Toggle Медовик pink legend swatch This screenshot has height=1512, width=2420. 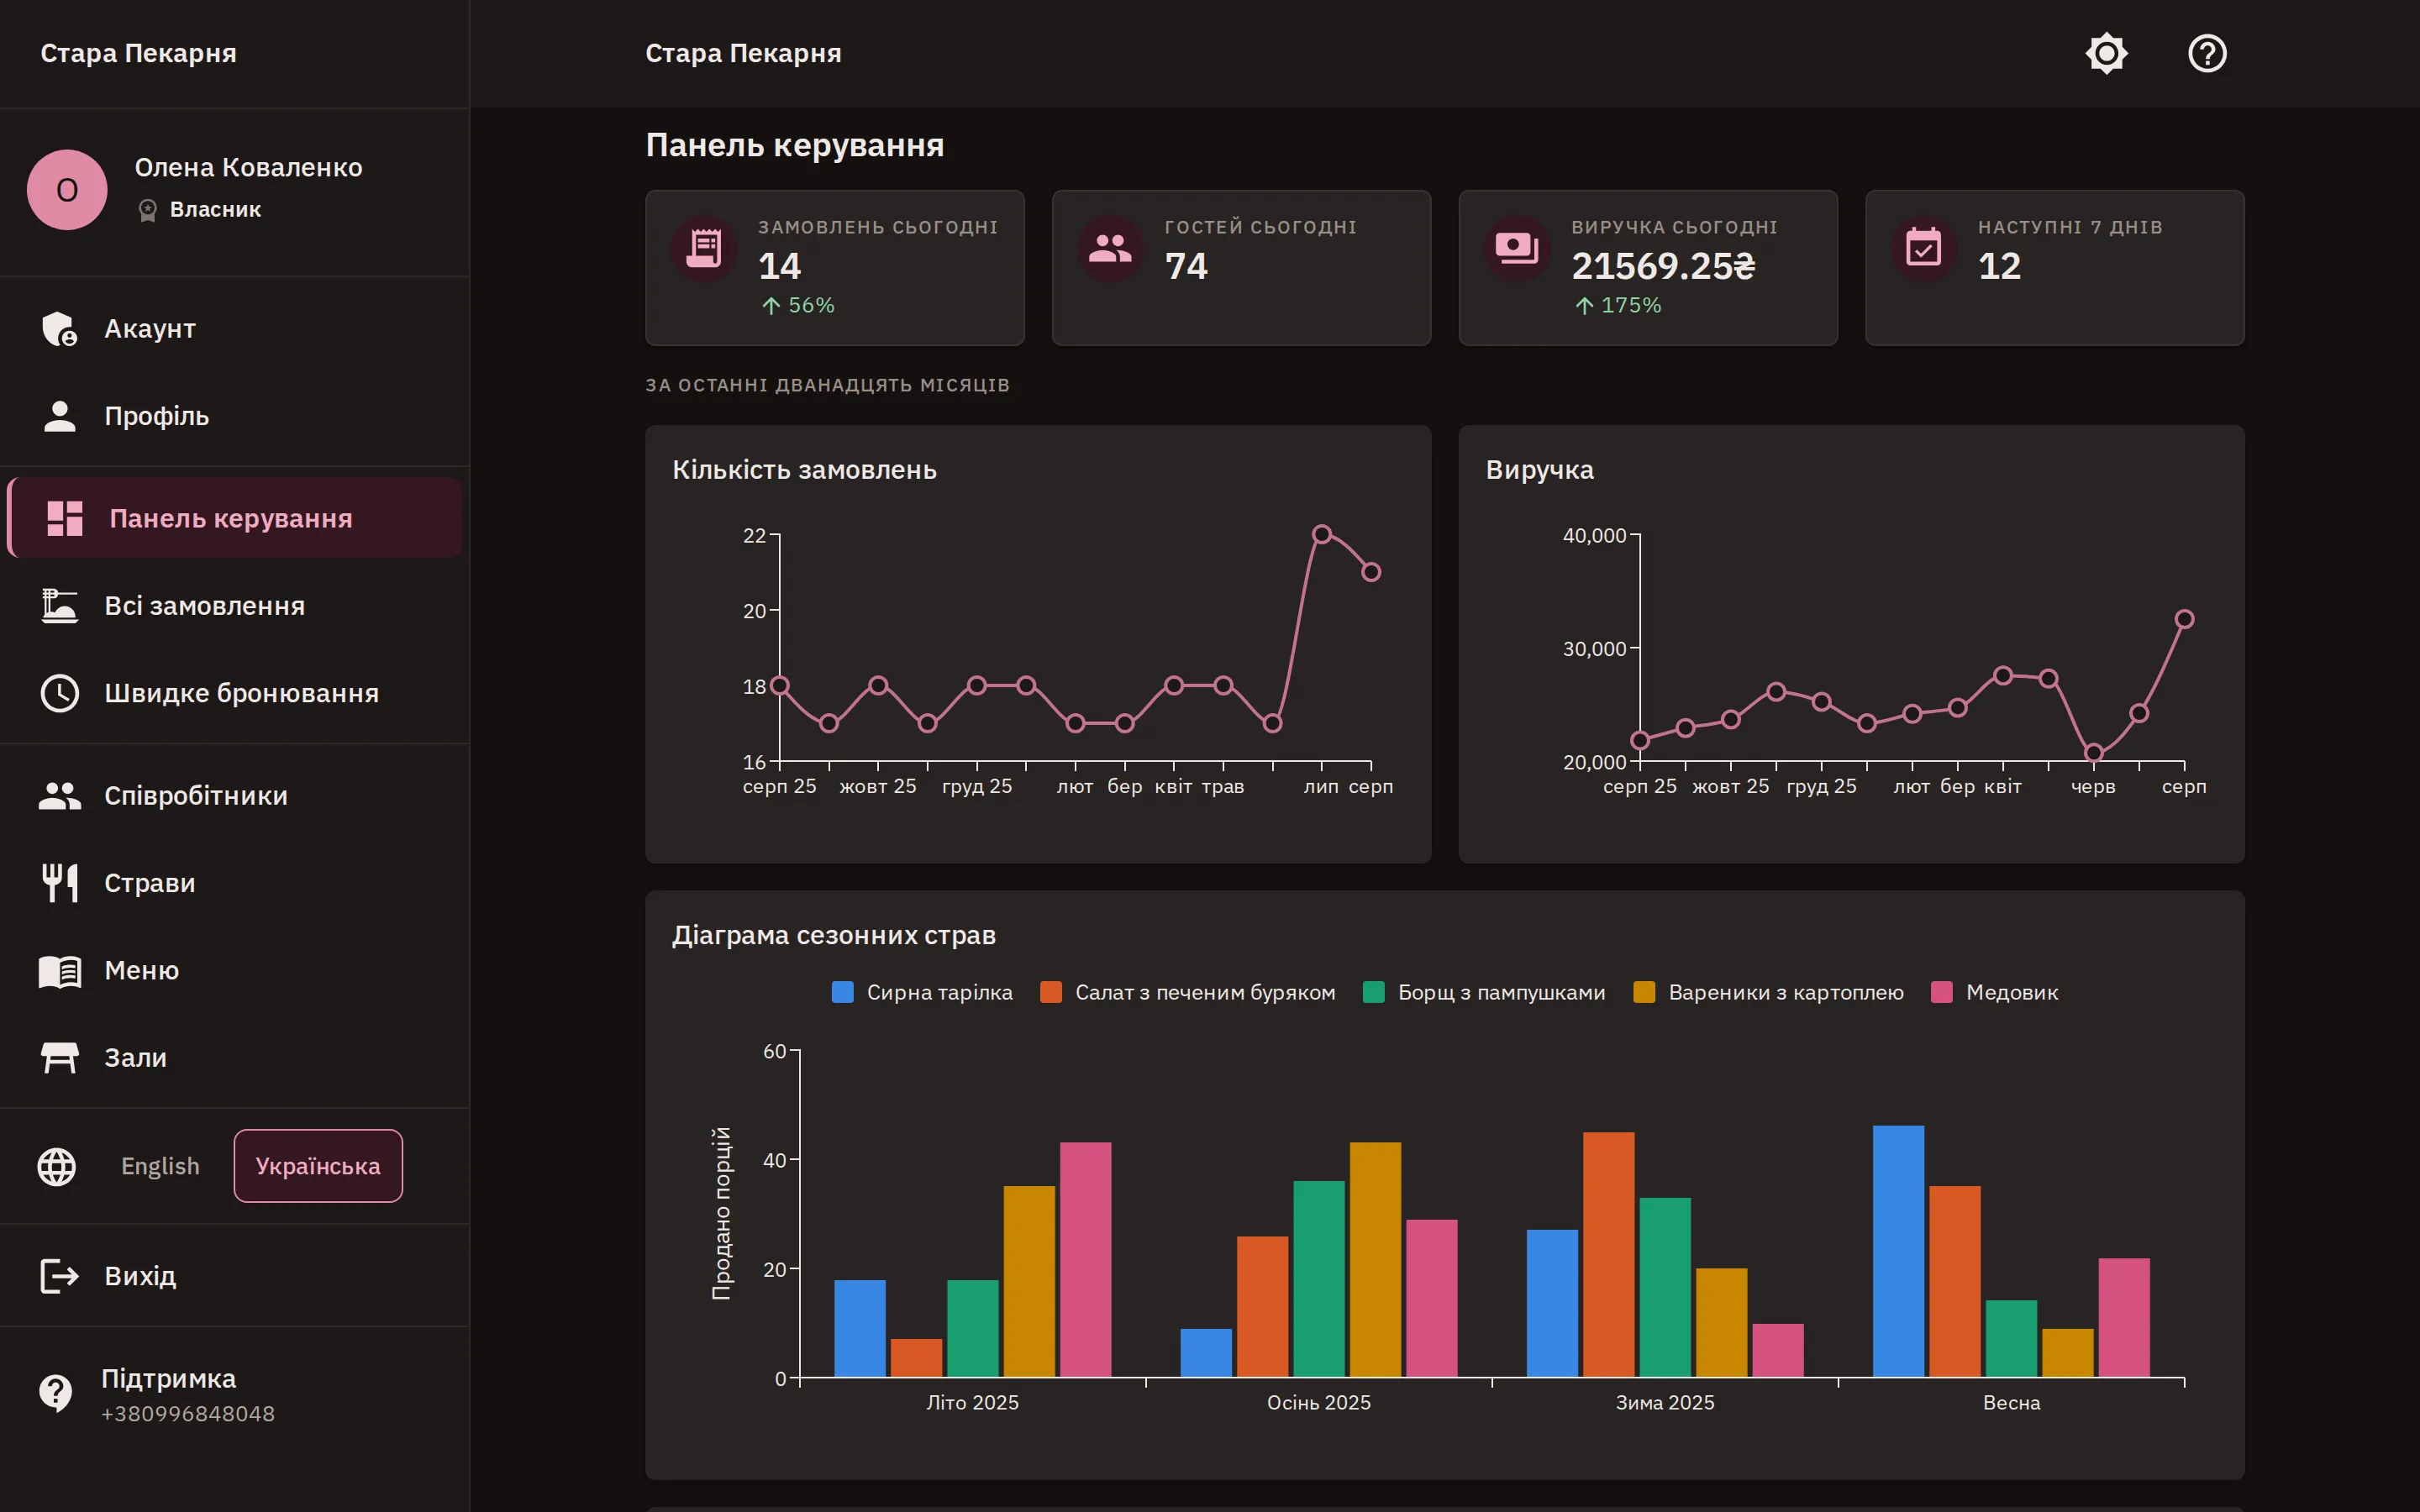coord(1942,992)
